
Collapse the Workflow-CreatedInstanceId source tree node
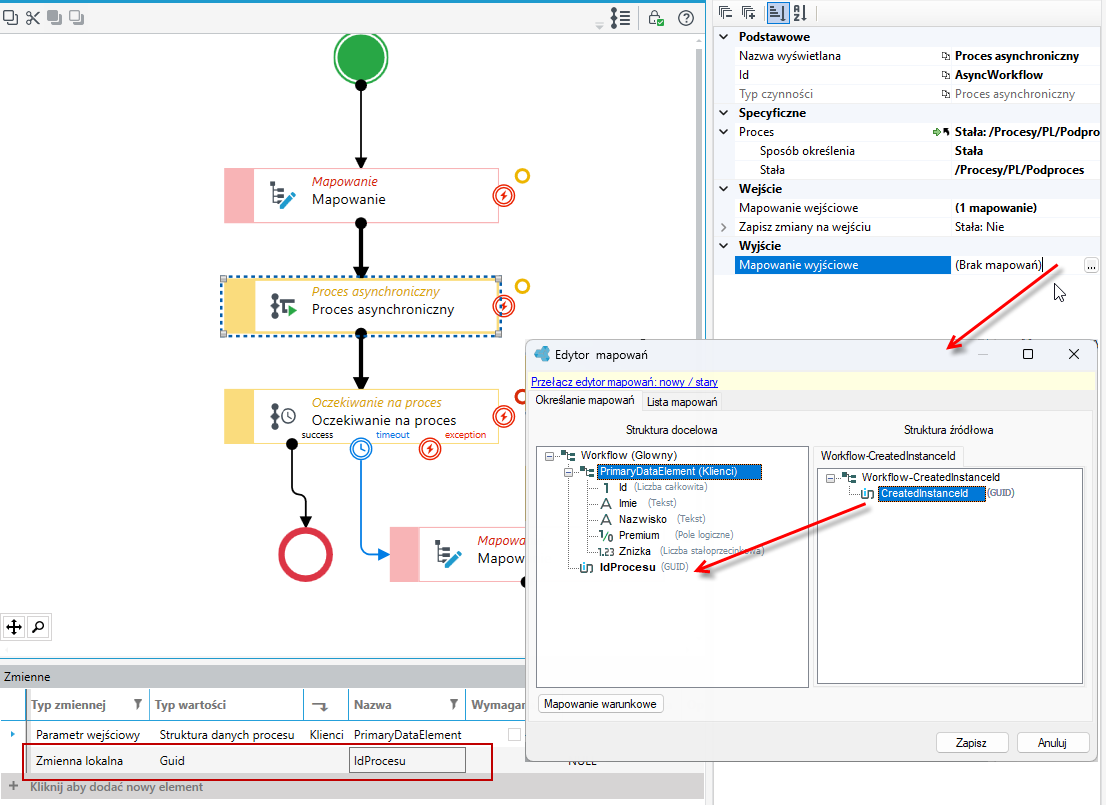[x=831, y=478]
